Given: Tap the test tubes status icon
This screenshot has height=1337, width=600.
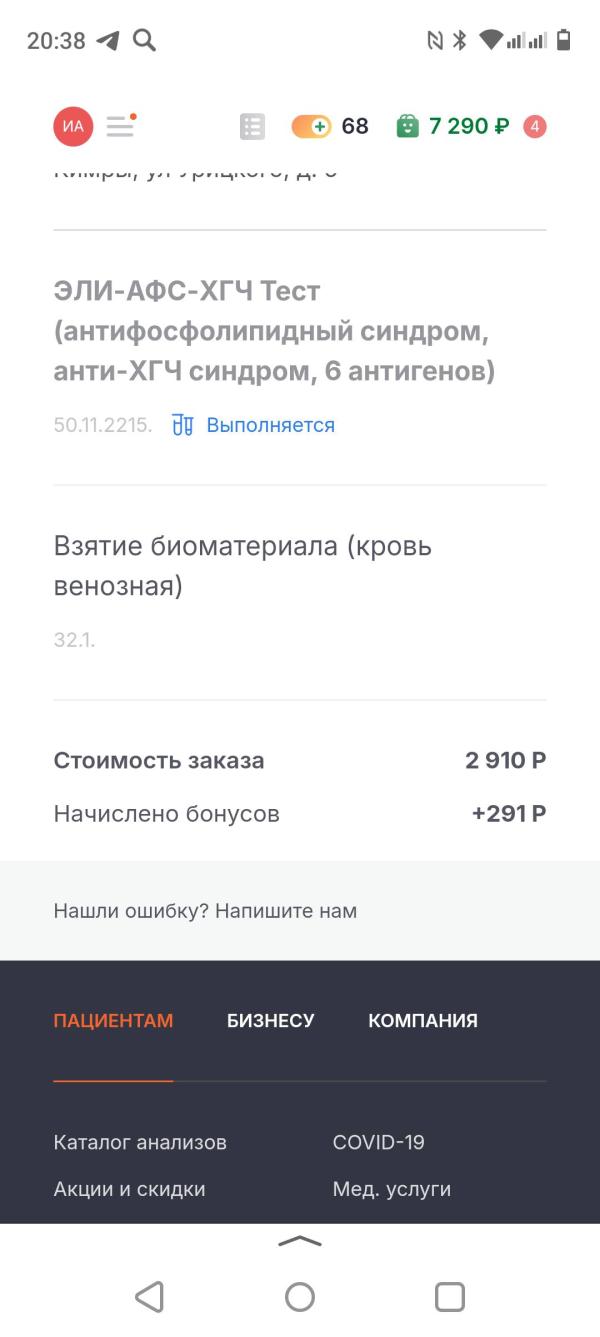Looking at the screenshot, I should tap(182, 425).
